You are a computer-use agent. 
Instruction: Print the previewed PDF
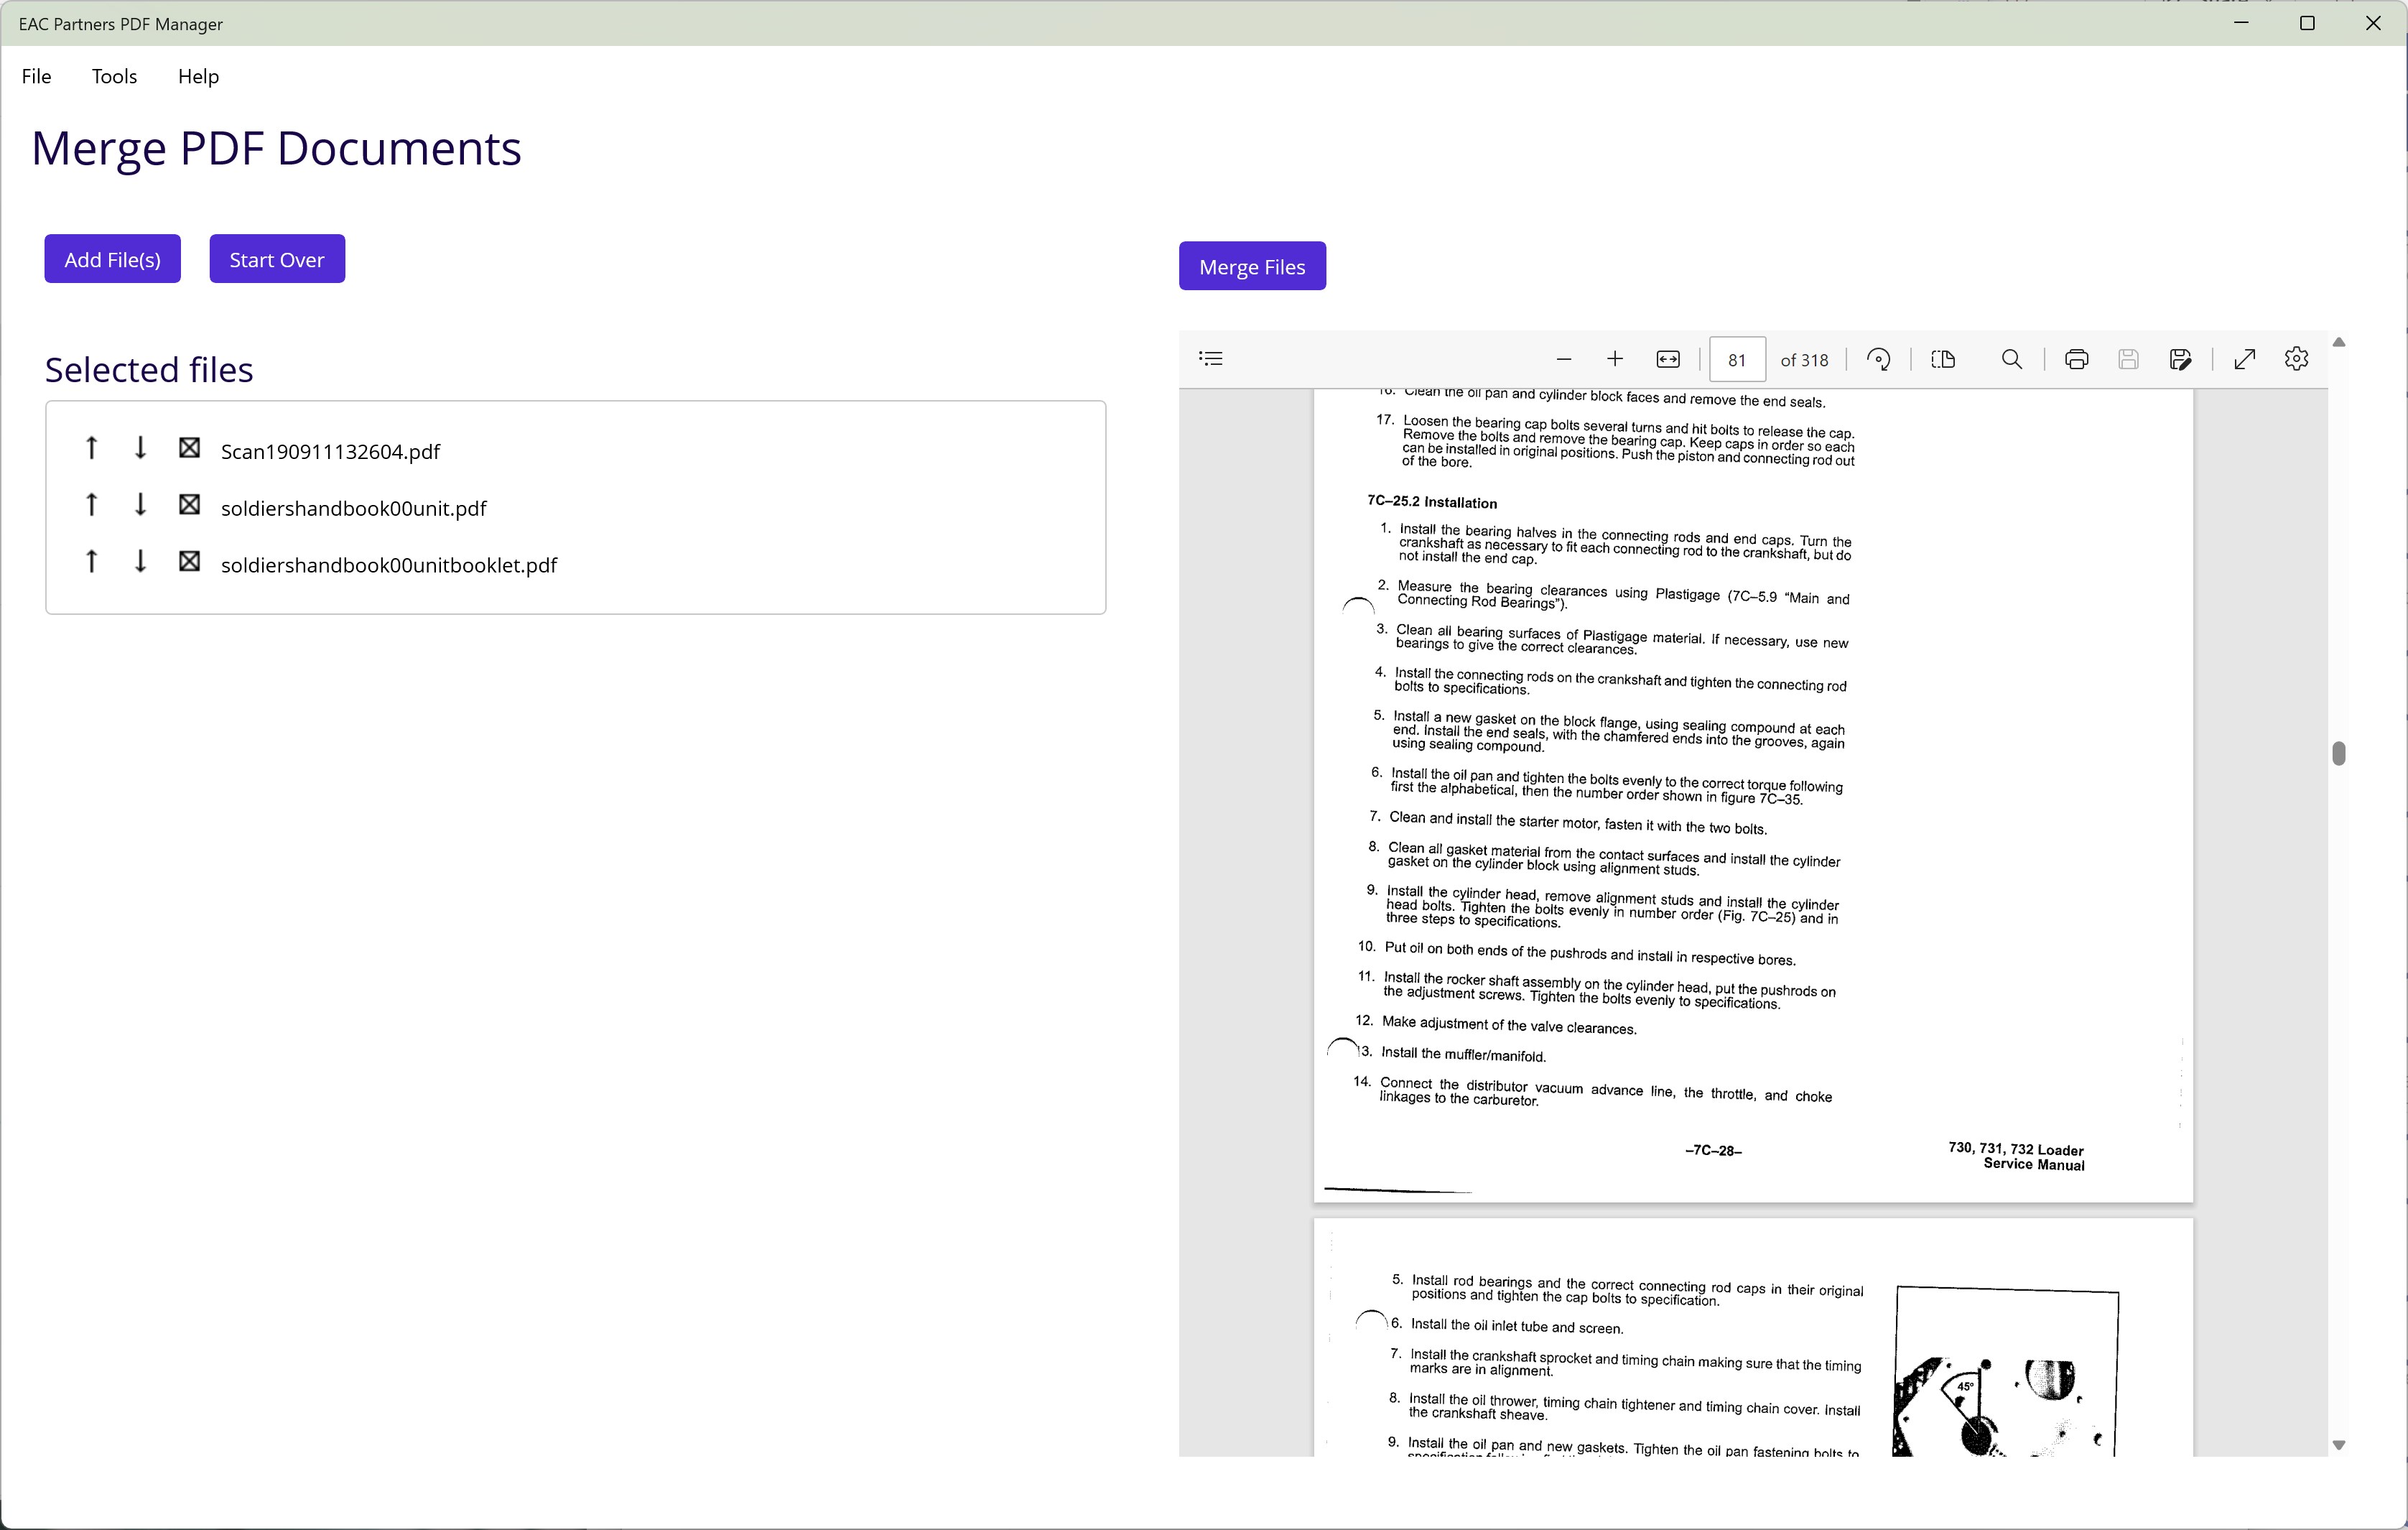[x=2077, y=360]
